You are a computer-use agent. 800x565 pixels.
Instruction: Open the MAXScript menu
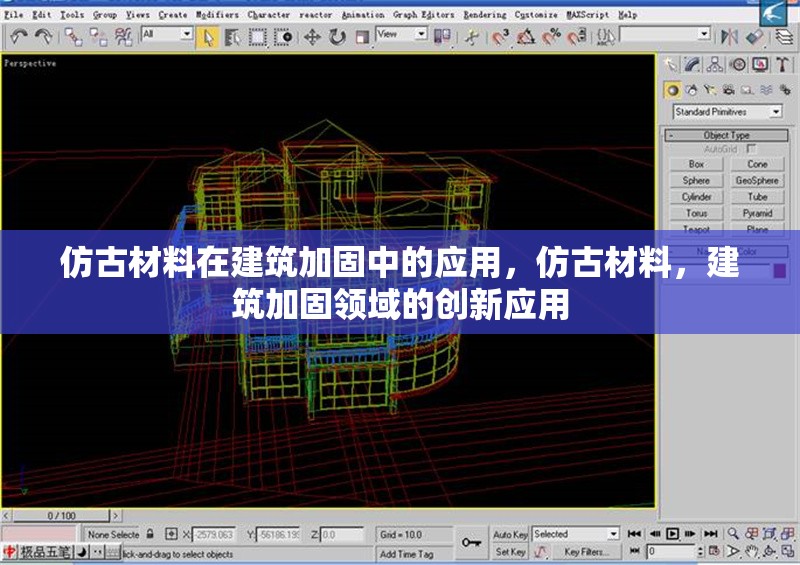click(588, 15)
